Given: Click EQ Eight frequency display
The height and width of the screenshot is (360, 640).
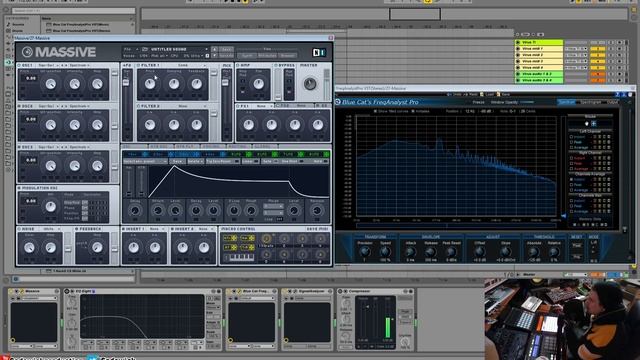Looking at the screenshot, I should 142,316.
